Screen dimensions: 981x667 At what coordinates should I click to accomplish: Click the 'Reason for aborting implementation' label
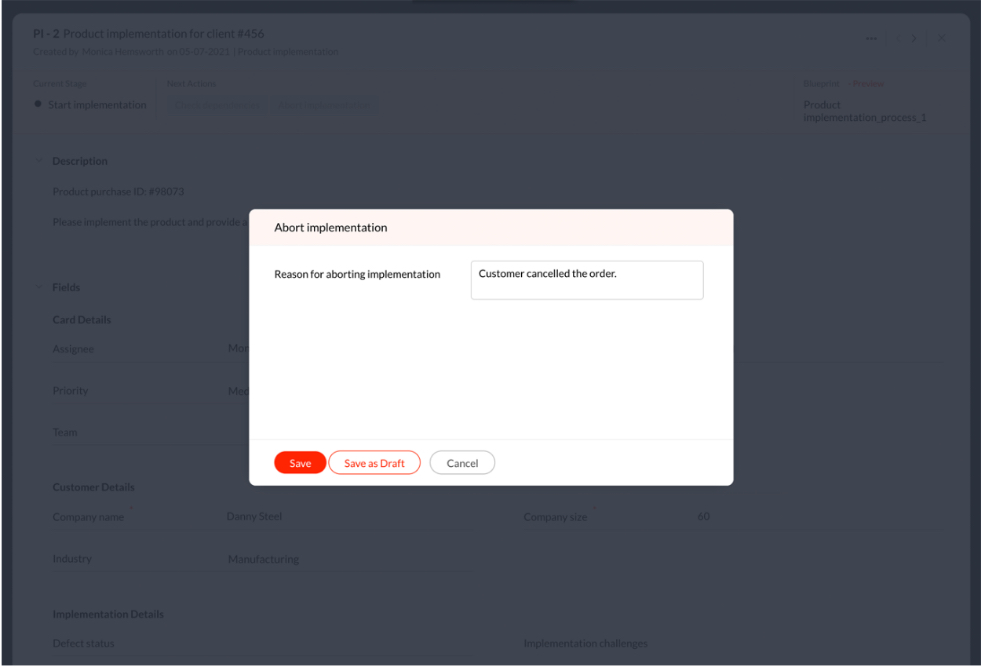(x=357, y=274)
